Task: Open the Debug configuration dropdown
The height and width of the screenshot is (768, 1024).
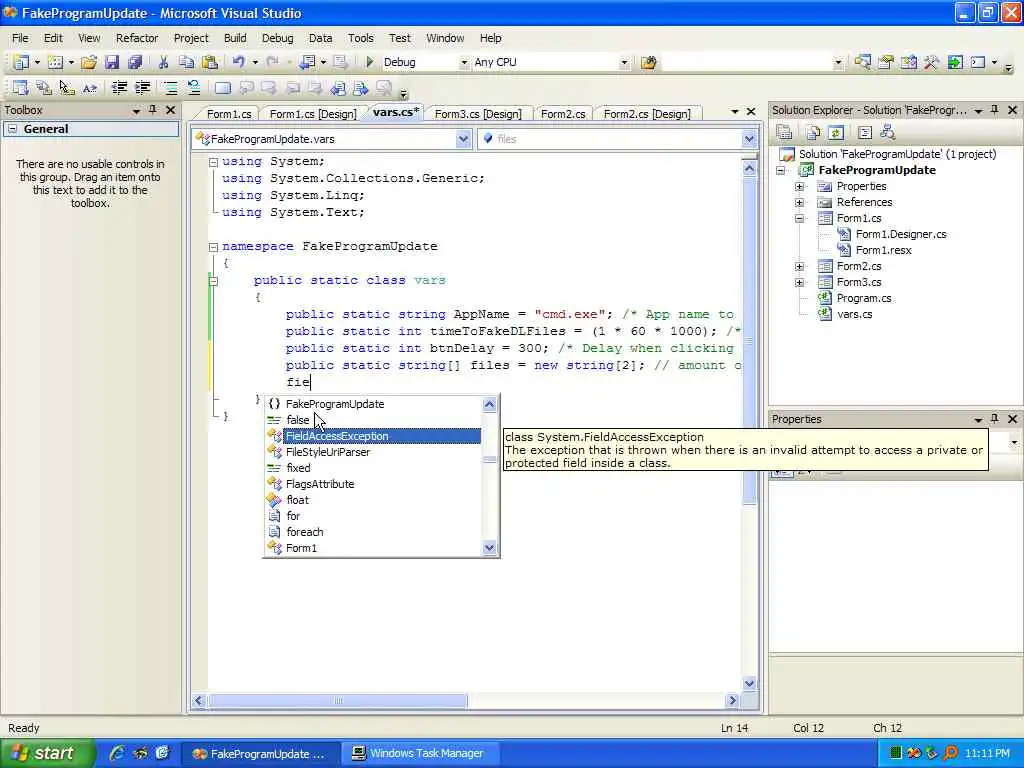Action: [464, 63]
